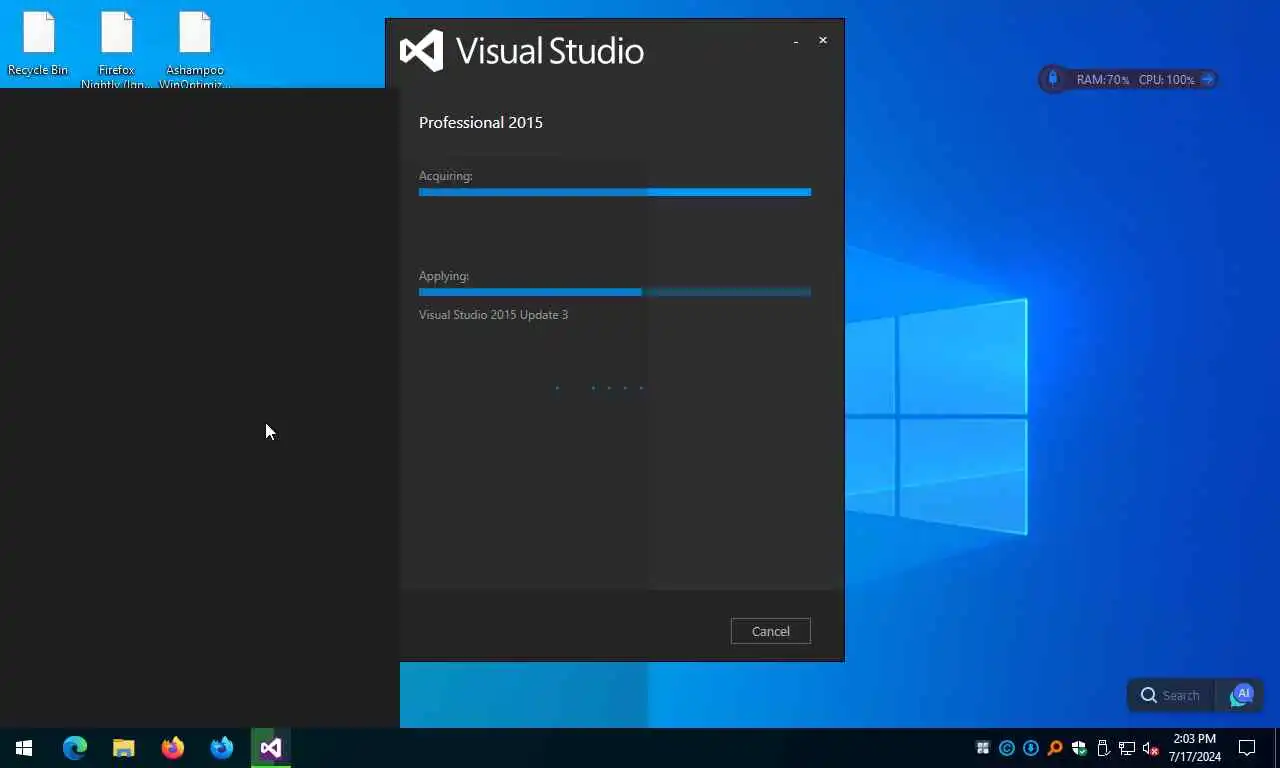Click the blue circled download-arrow tray icon
The width and height of the screenshot is (1280, 768).
[1031, 748]
